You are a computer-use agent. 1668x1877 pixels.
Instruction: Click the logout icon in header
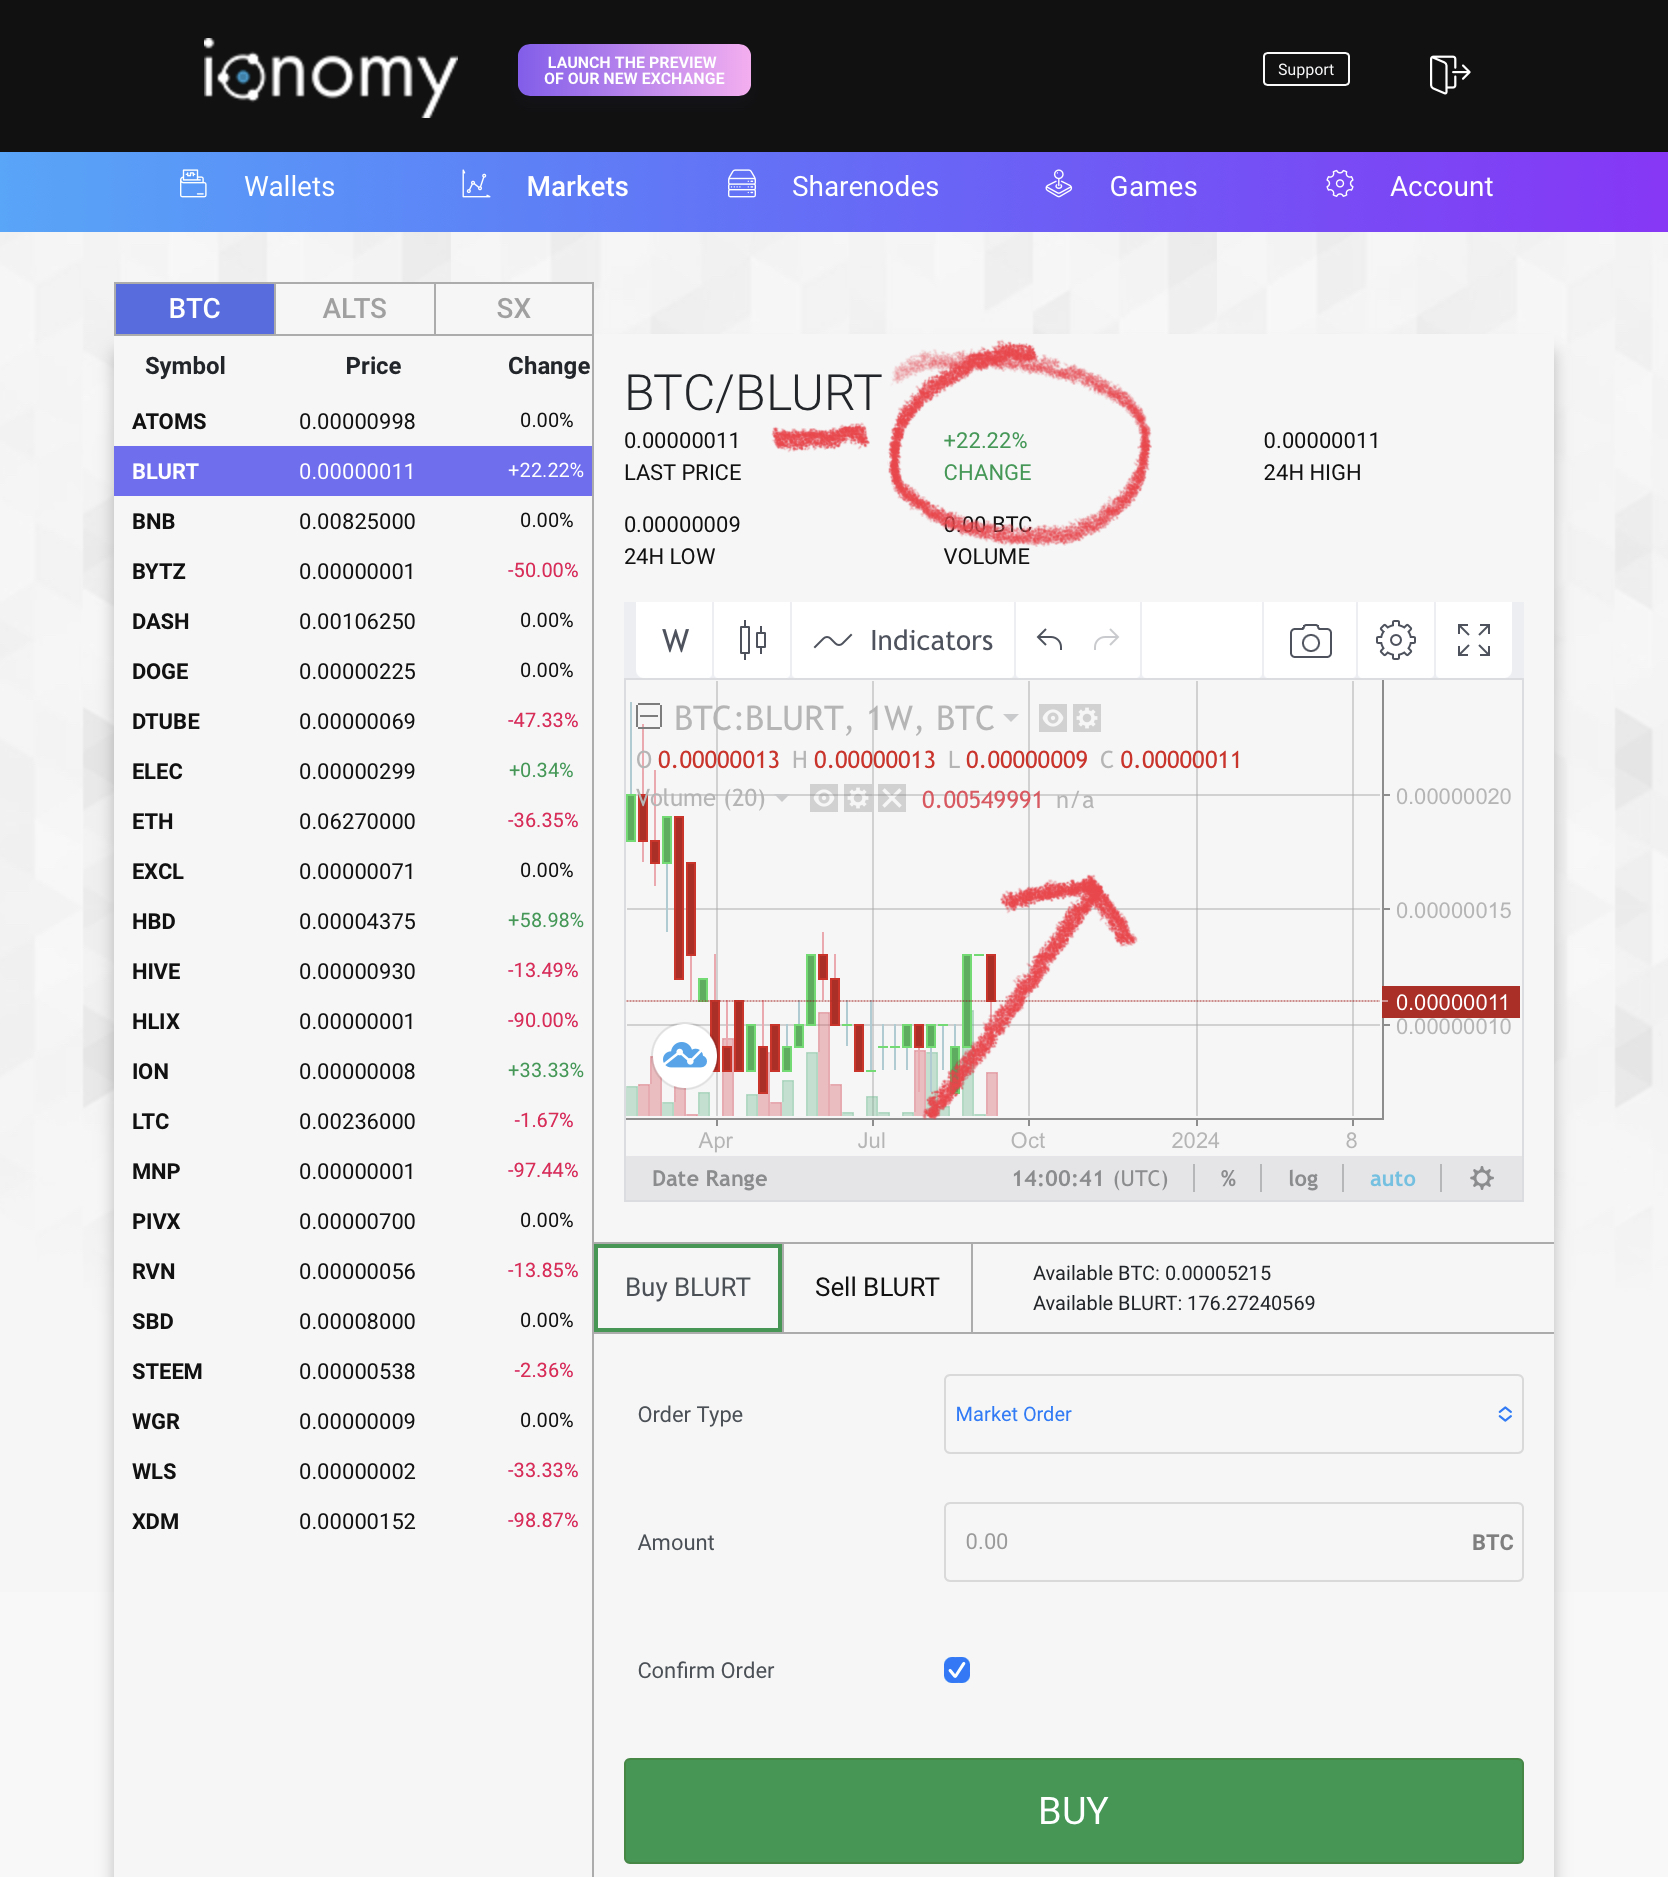pos(1449,73)
